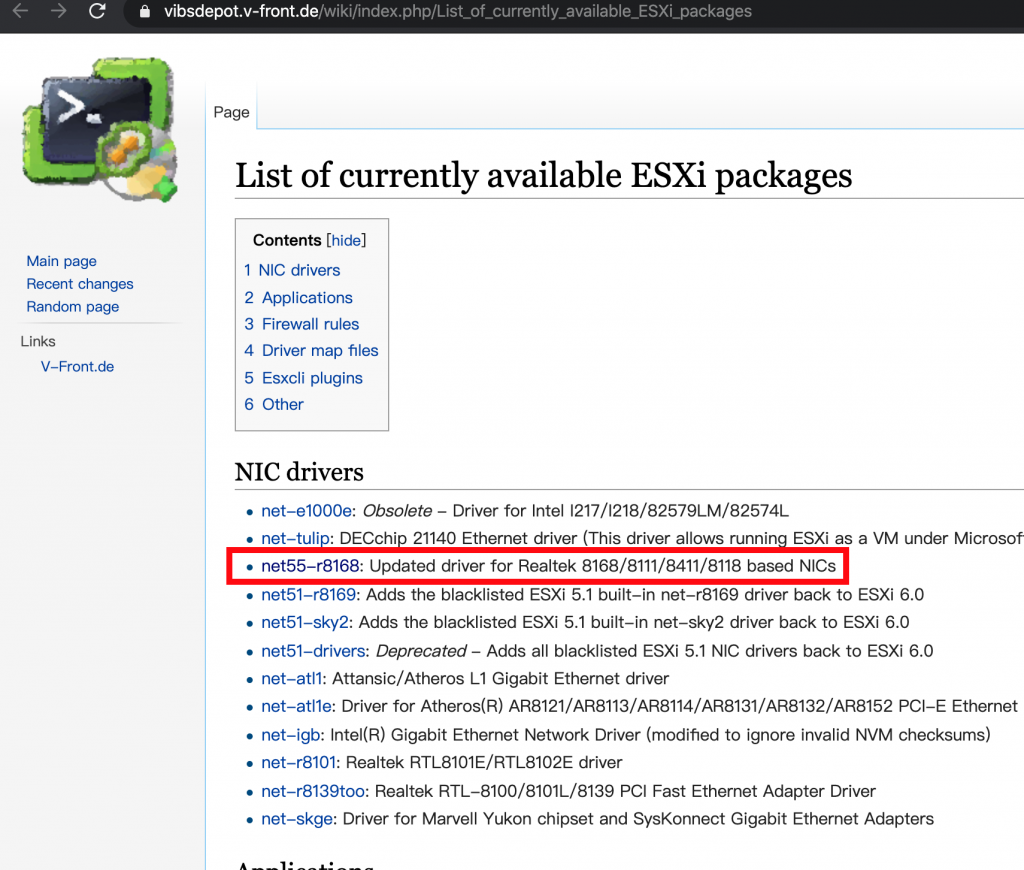Click the V-Front terminal logo image
This screenshot has height=870, width=1024.
[x=100, y=128]
